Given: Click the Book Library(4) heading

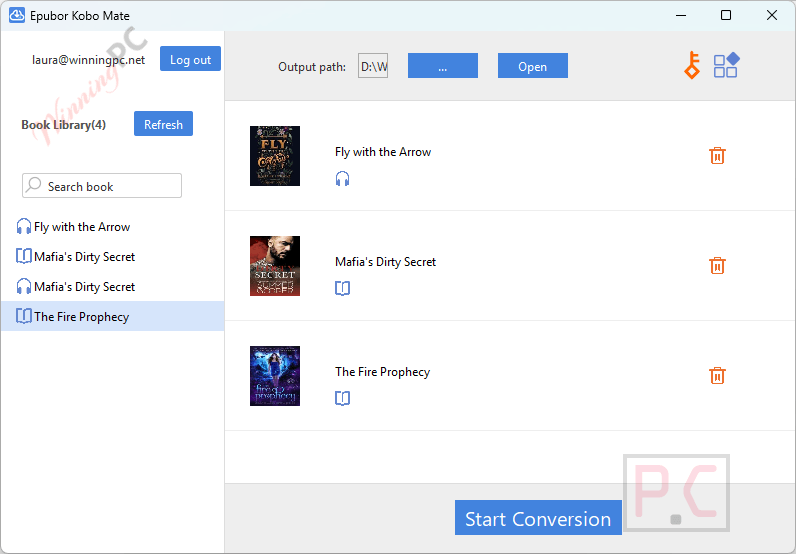Looking at the screenshot, I should 63,125.
